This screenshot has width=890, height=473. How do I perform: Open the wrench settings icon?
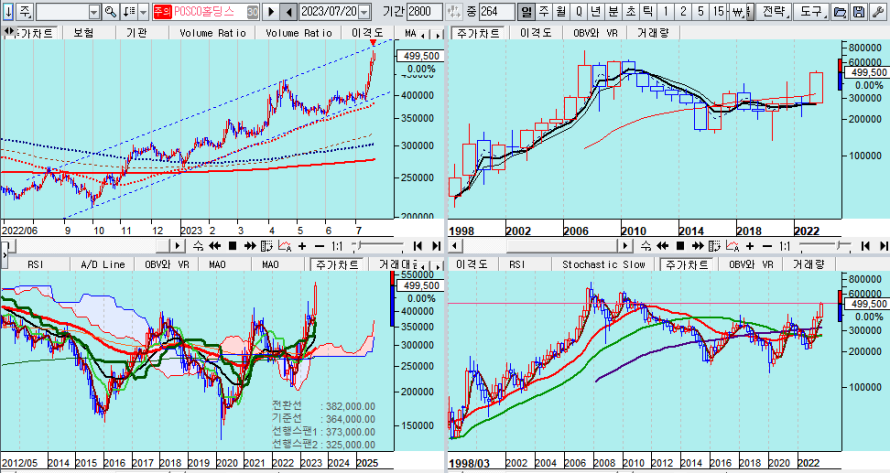coord(878,12)
